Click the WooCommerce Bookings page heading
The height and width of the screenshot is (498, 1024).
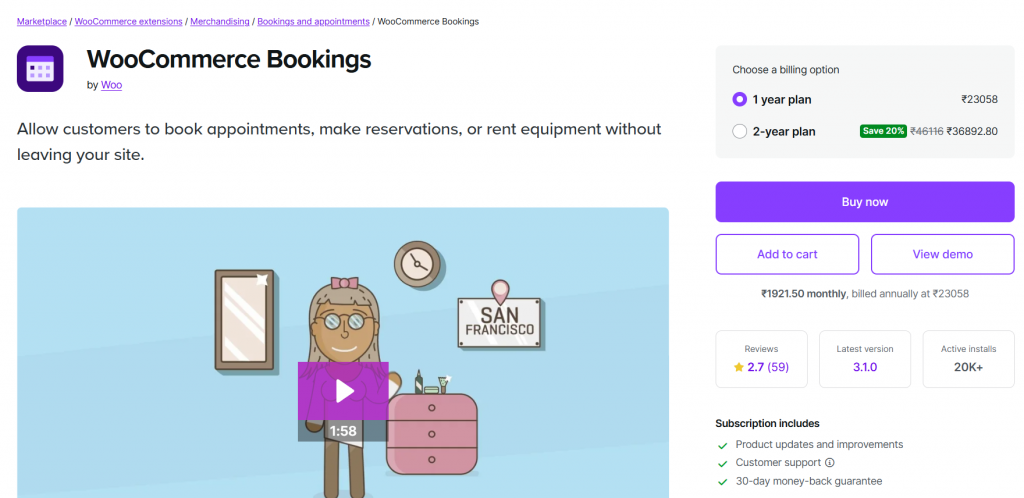229,59
